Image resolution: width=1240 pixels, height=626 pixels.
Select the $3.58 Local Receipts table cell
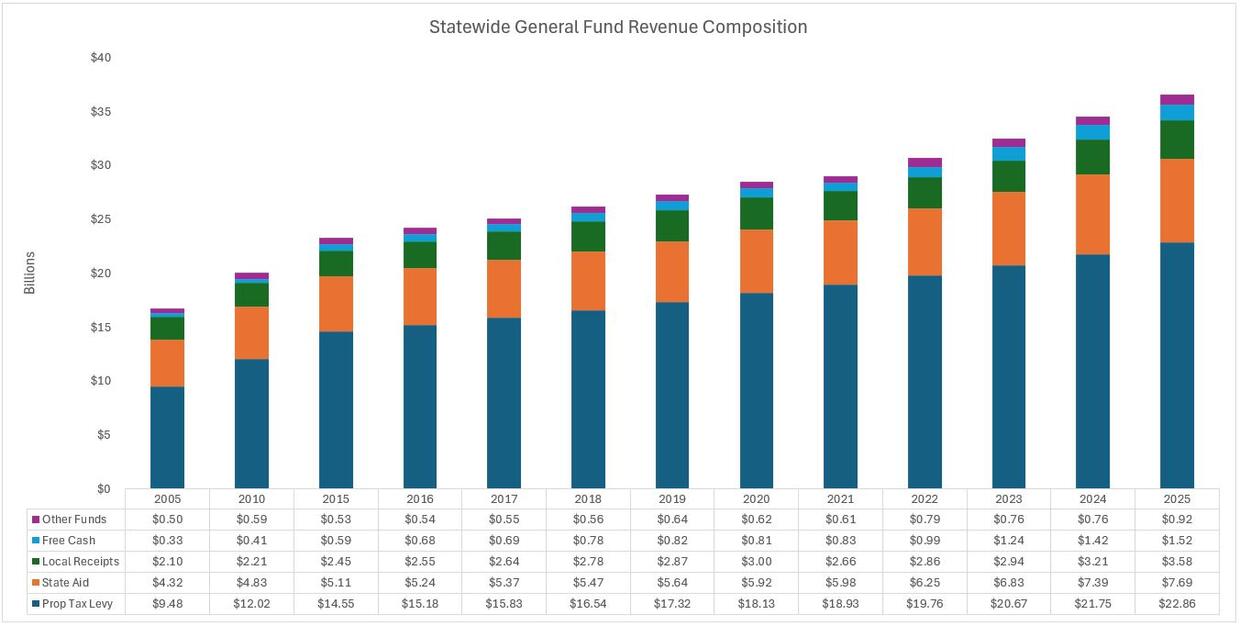tap(1177, 562)
